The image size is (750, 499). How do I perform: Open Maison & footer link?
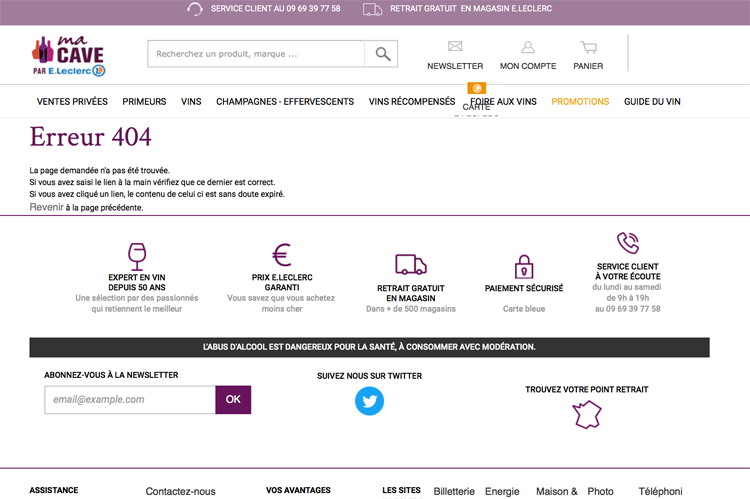[x=557, y=491]
